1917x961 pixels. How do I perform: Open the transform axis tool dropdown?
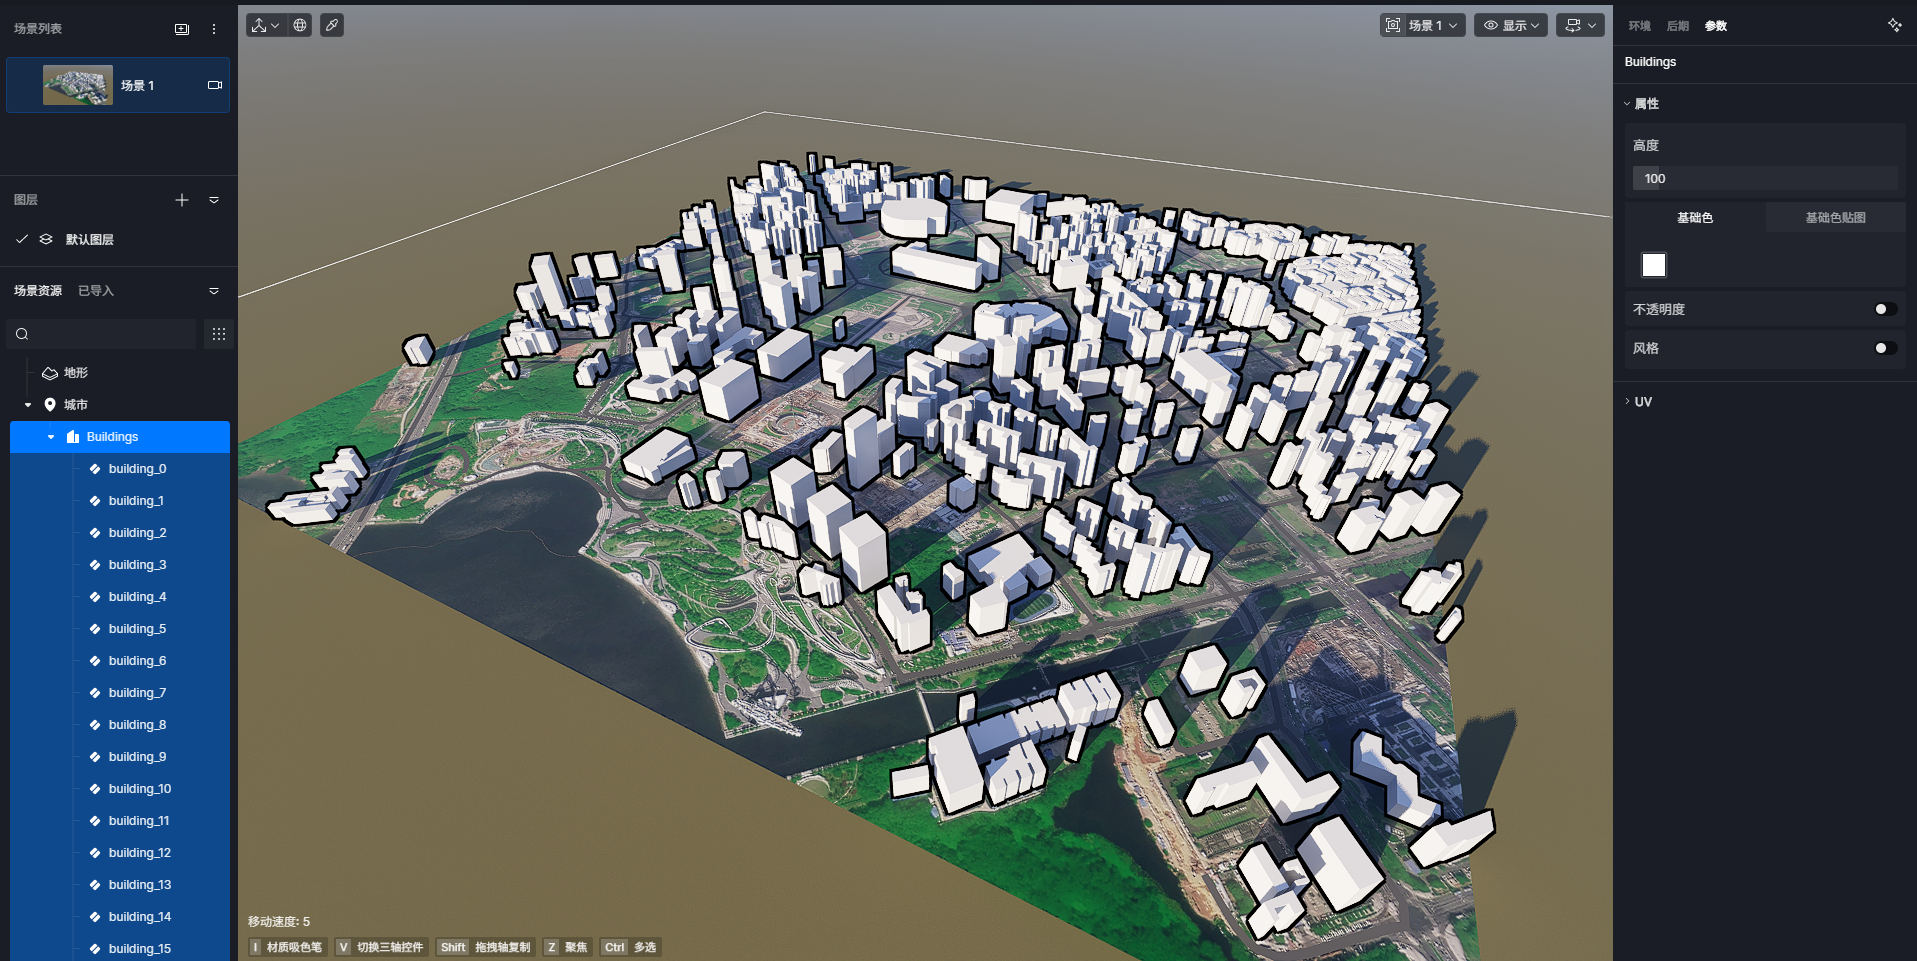click(265, 25)
